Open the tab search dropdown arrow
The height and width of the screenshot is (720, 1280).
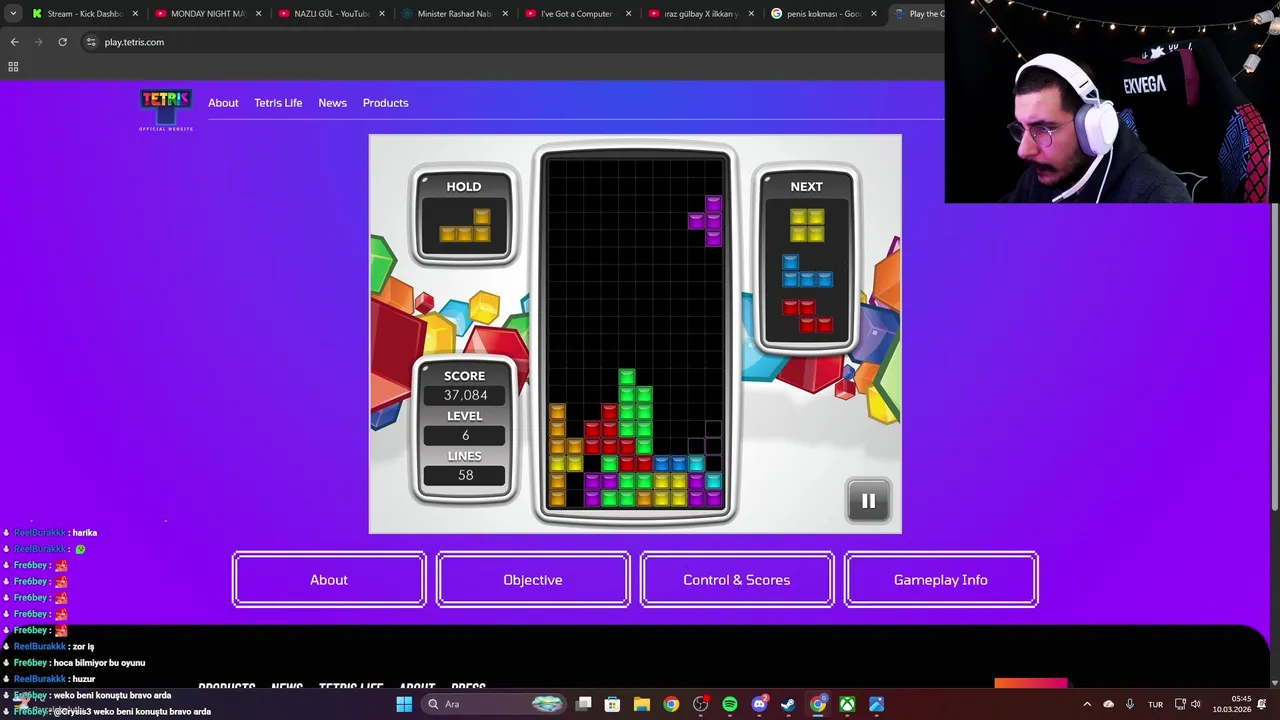[x=13, y=14]
